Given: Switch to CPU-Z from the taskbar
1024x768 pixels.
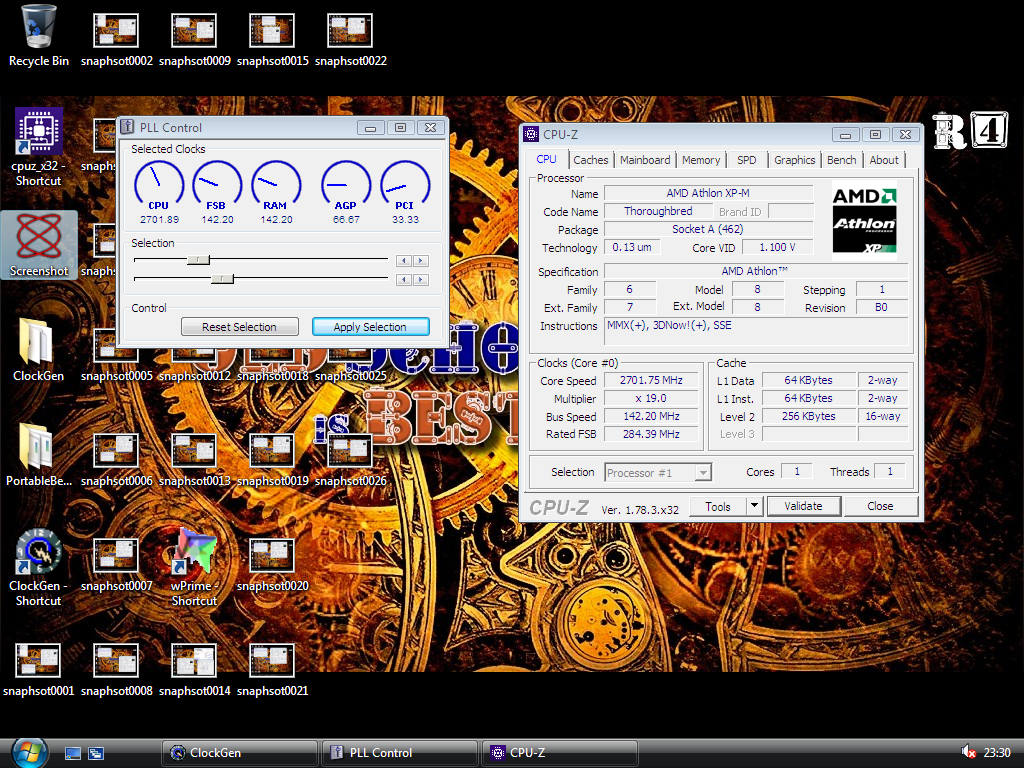Looking at the screenshot, I should [559, 753].
